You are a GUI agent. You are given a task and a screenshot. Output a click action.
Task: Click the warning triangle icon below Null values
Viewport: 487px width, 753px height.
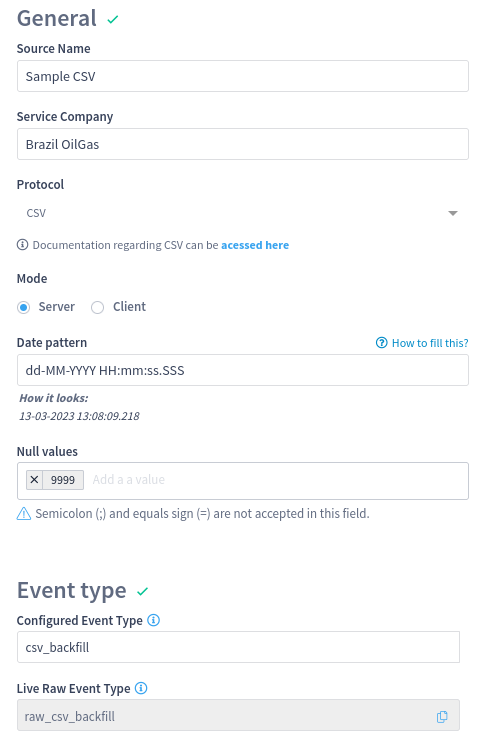click(x=24, y=514)
